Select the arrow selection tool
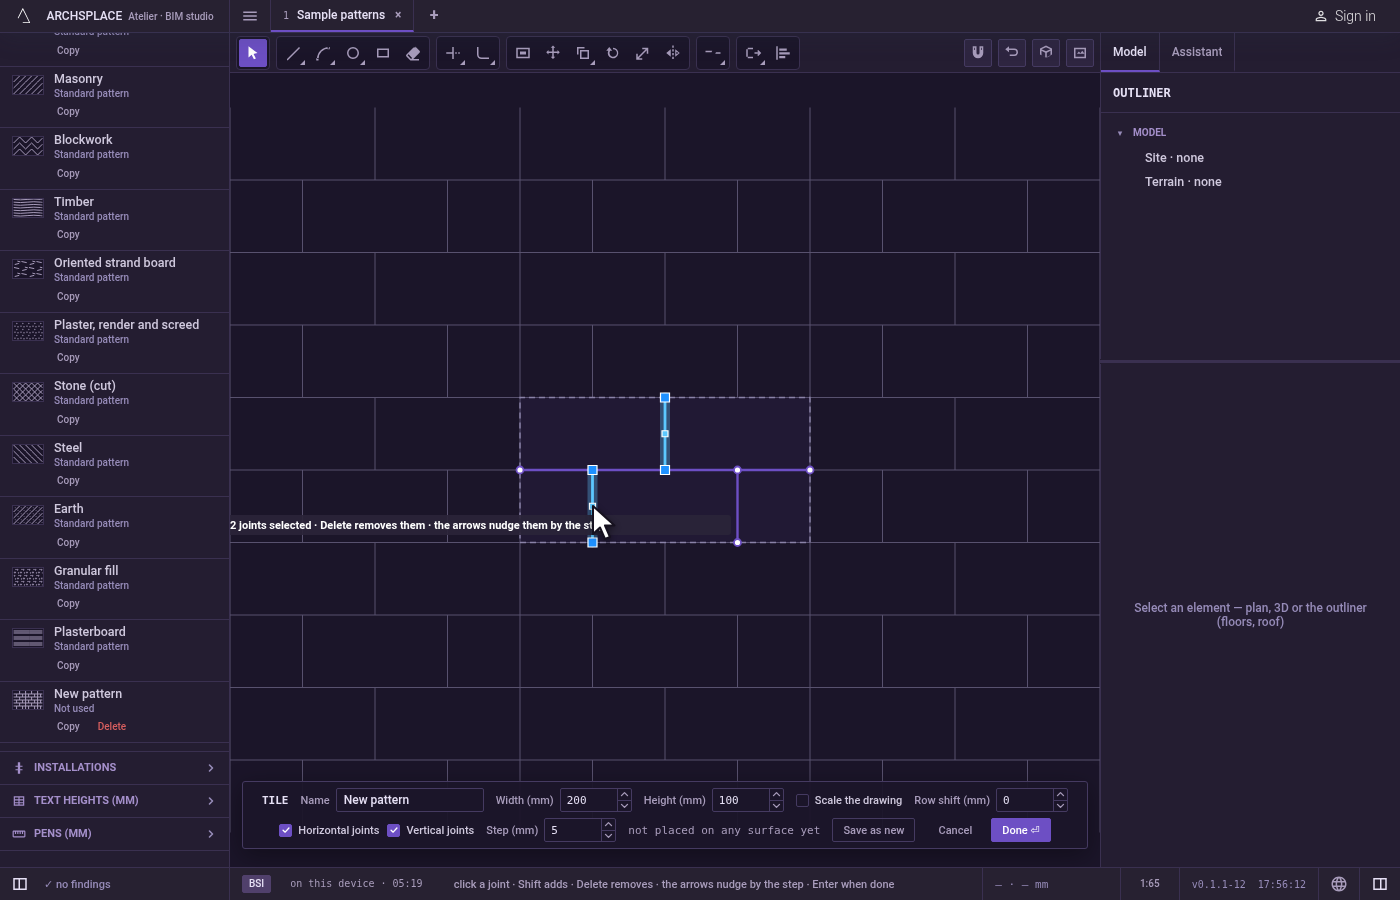Screen dimensions: 1400x900 253,53
